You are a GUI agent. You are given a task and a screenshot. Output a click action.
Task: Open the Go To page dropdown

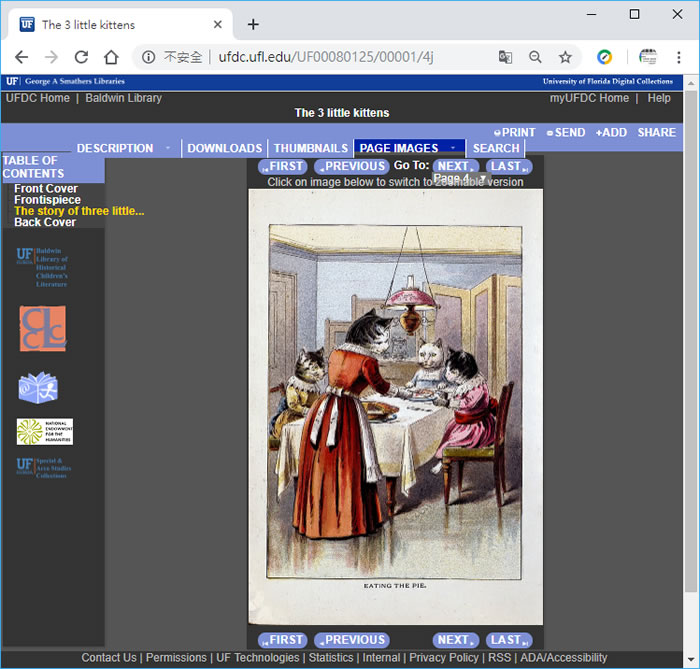461,178
